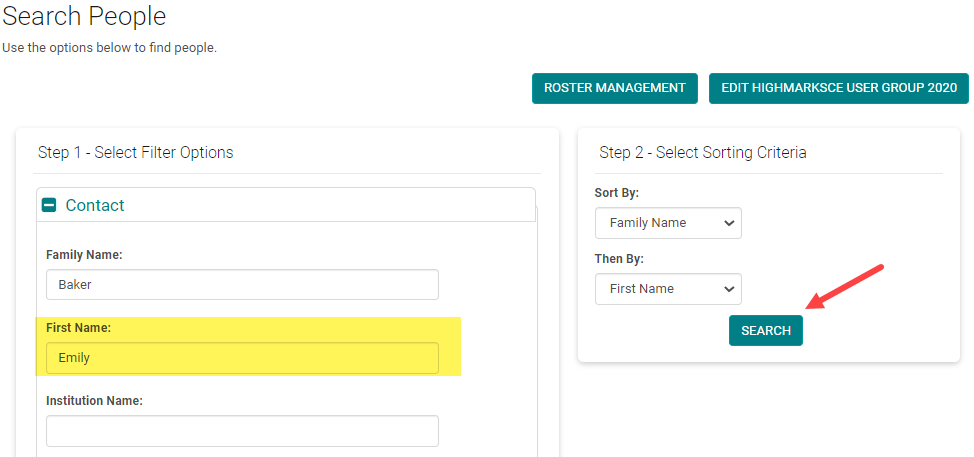Click the Search People page title
This screenshot has height=457, width=974.
pyautogui.click(x=84, y=16)
